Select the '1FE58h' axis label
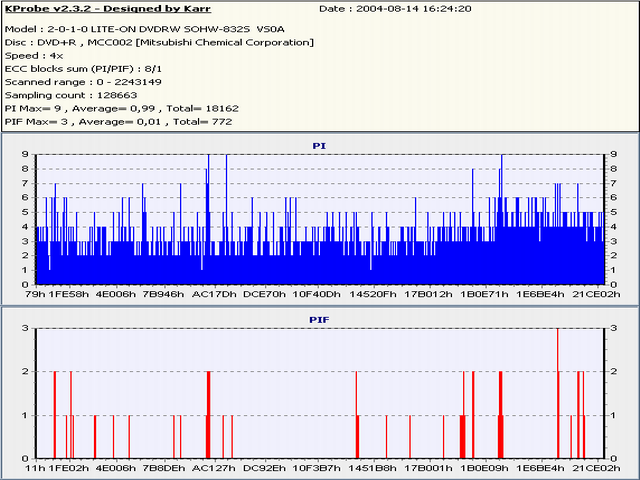Screen dimensions: 640x480 pos(69,294)
